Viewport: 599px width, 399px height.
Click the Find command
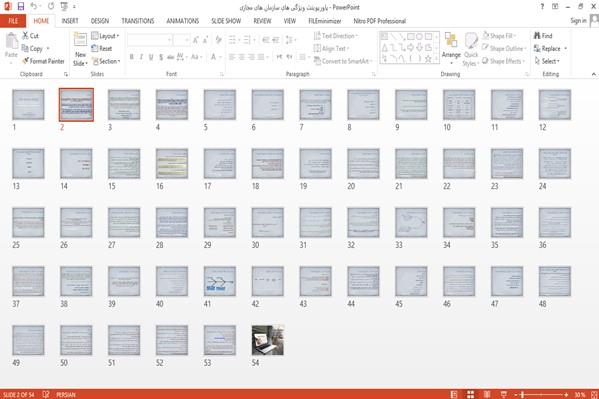(543, 36)
